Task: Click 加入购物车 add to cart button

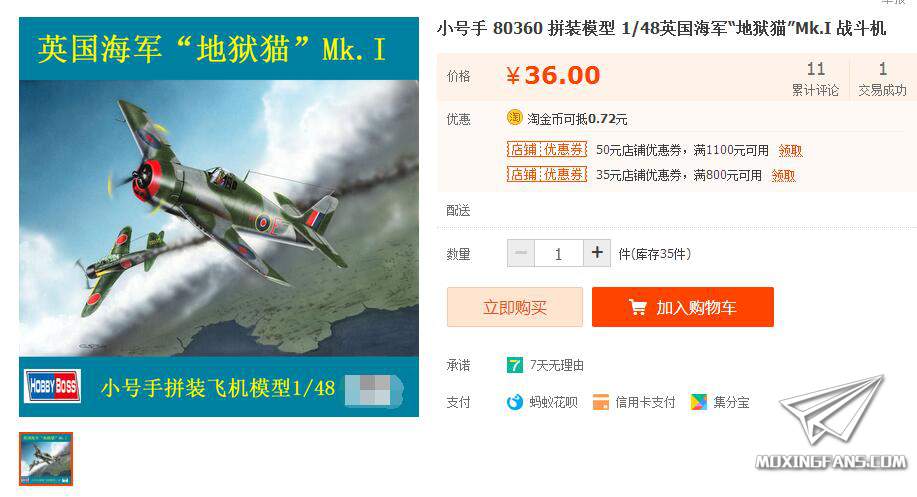Action: click(x=682, y=307)
